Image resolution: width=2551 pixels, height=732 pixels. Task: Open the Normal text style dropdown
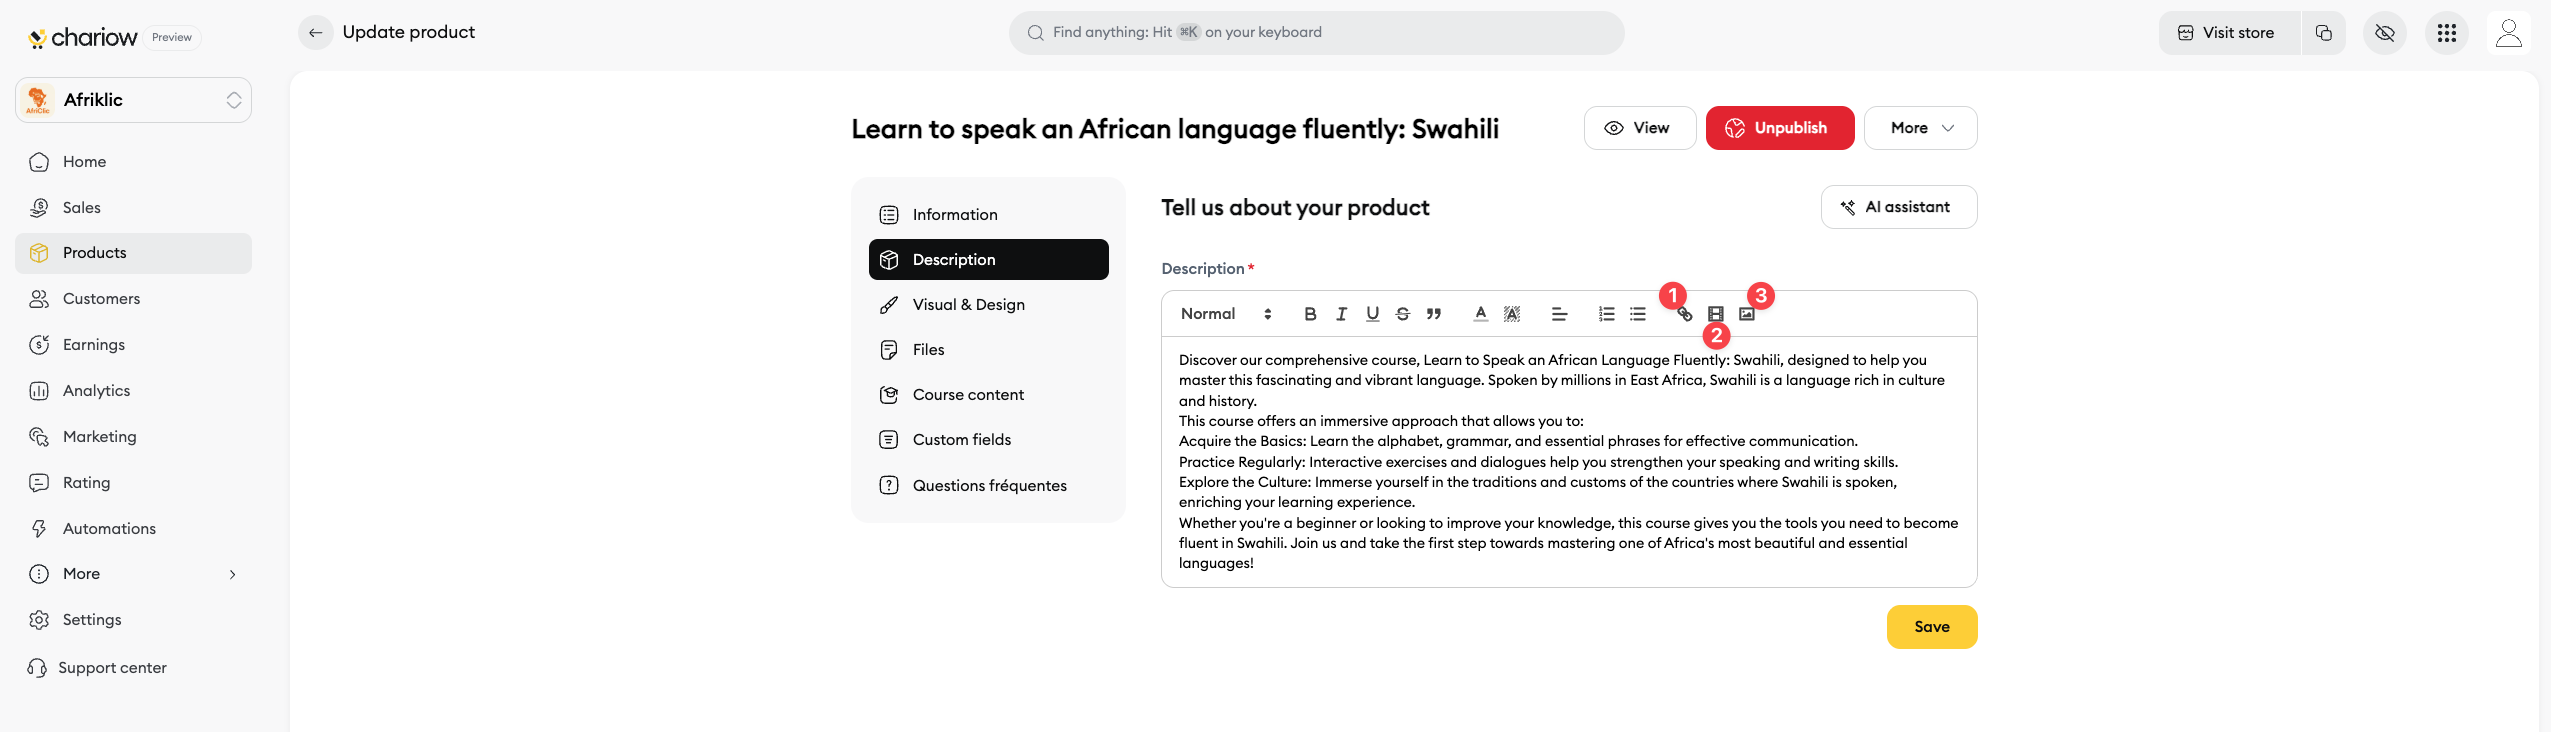(x=1226, y=314)
